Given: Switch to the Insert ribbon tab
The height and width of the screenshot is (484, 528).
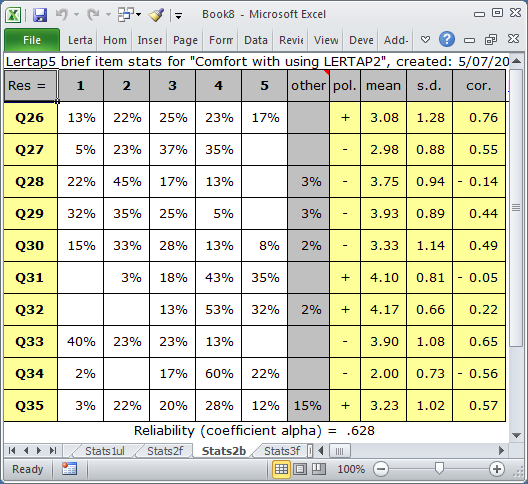Looking at the screenshot, I should [x=150, y=40].
